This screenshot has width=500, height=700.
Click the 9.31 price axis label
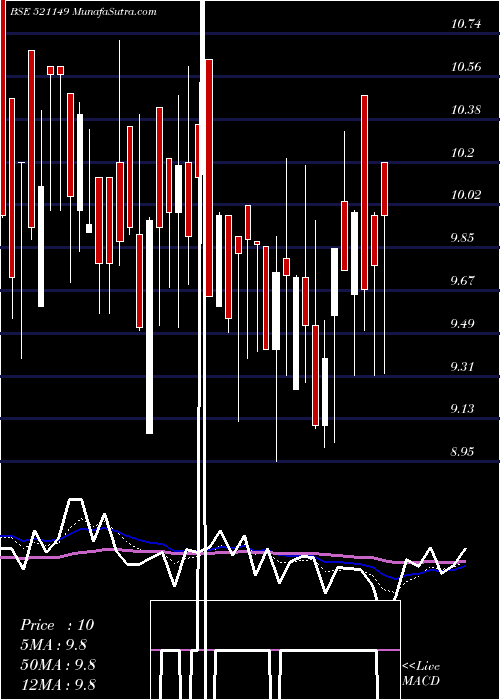click(462, 367)
